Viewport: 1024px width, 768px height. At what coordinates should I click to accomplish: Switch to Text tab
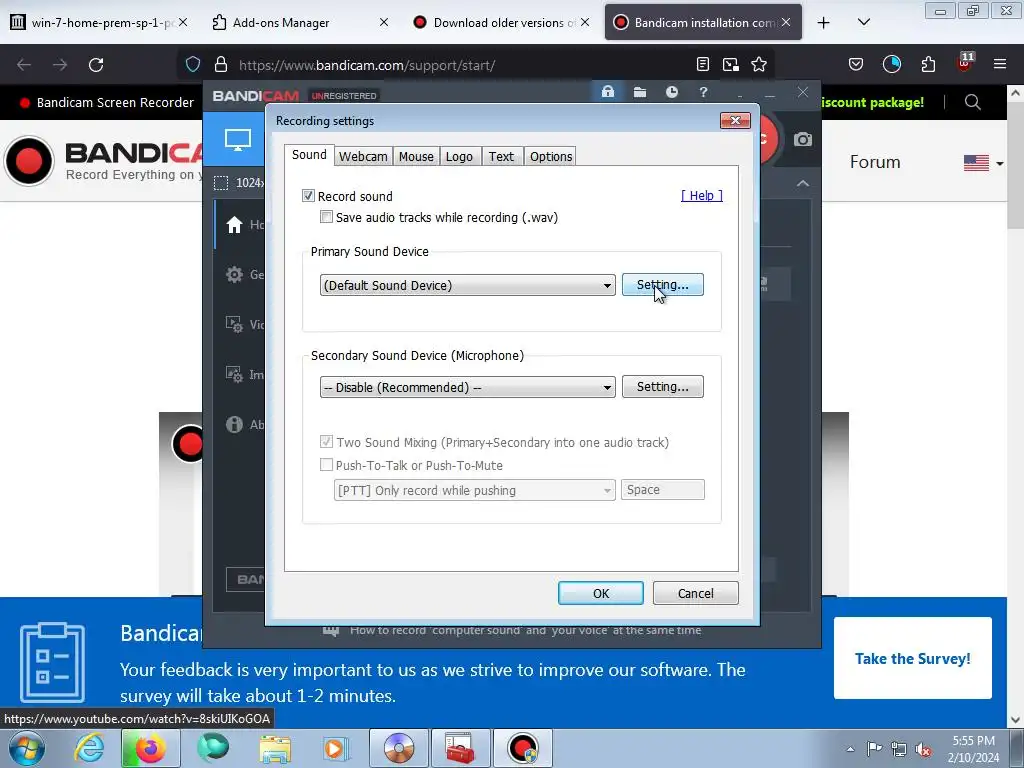[501, 157]
